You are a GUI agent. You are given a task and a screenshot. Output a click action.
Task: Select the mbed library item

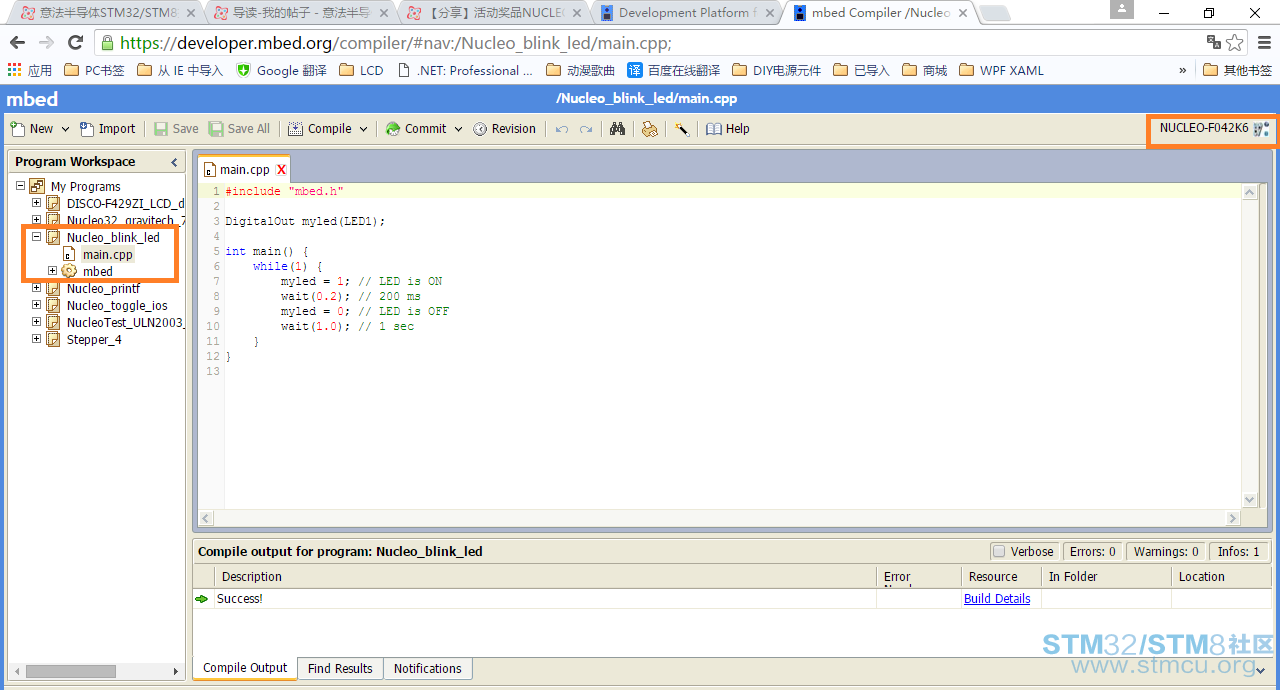97,272
